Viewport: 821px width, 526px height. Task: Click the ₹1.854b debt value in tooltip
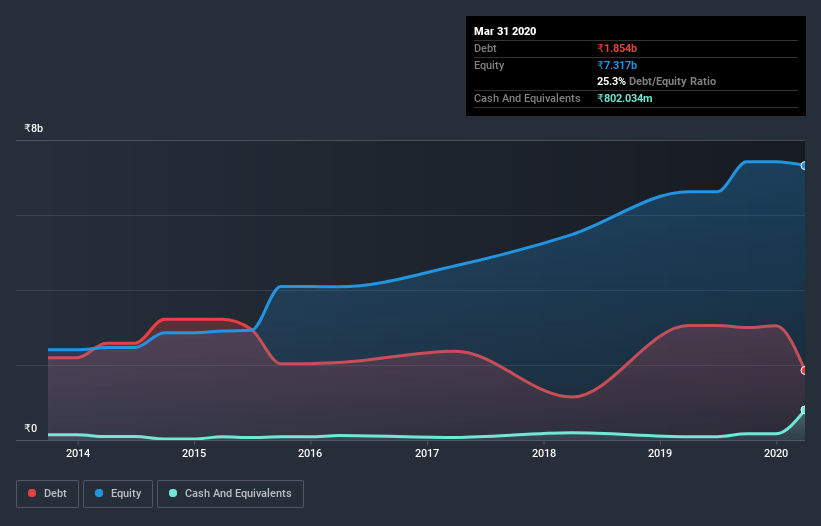[617, 48]
